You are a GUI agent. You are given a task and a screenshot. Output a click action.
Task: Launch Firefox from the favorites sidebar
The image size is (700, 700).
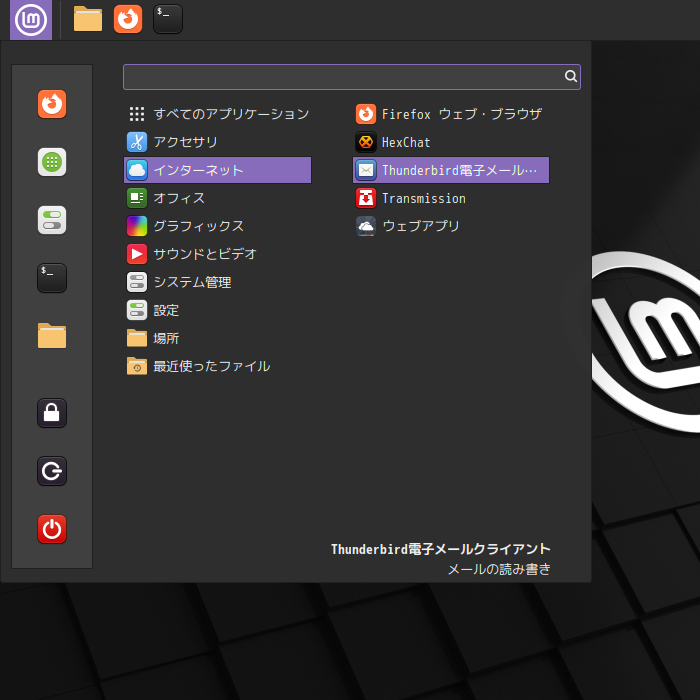[52, 104]
